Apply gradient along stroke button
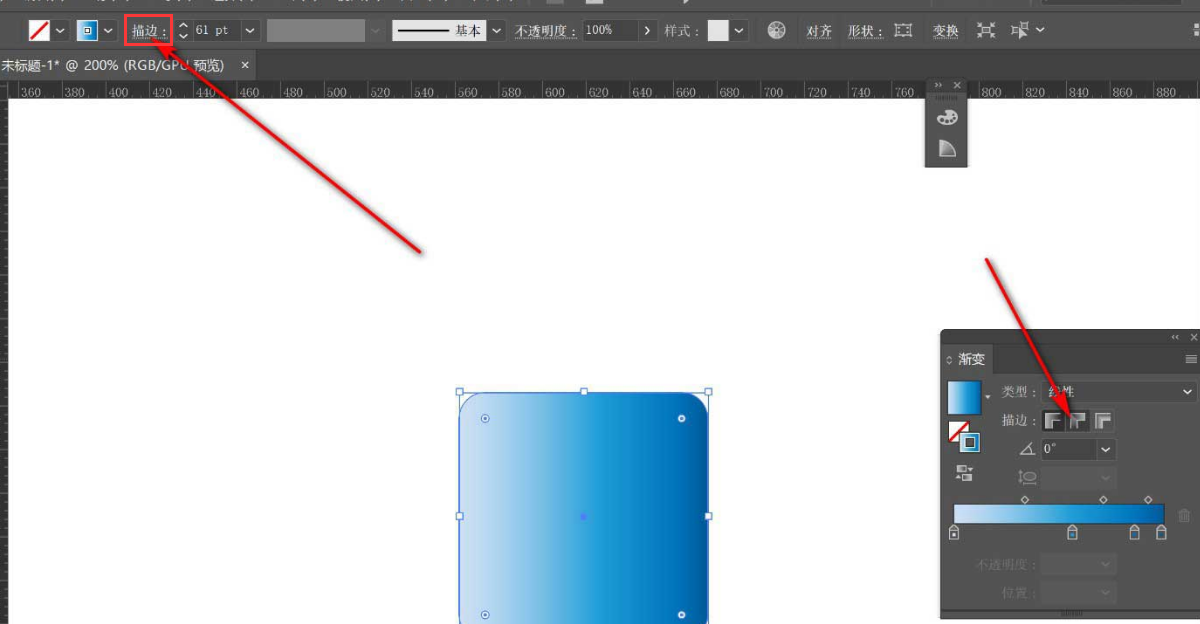 [1078, 421]
